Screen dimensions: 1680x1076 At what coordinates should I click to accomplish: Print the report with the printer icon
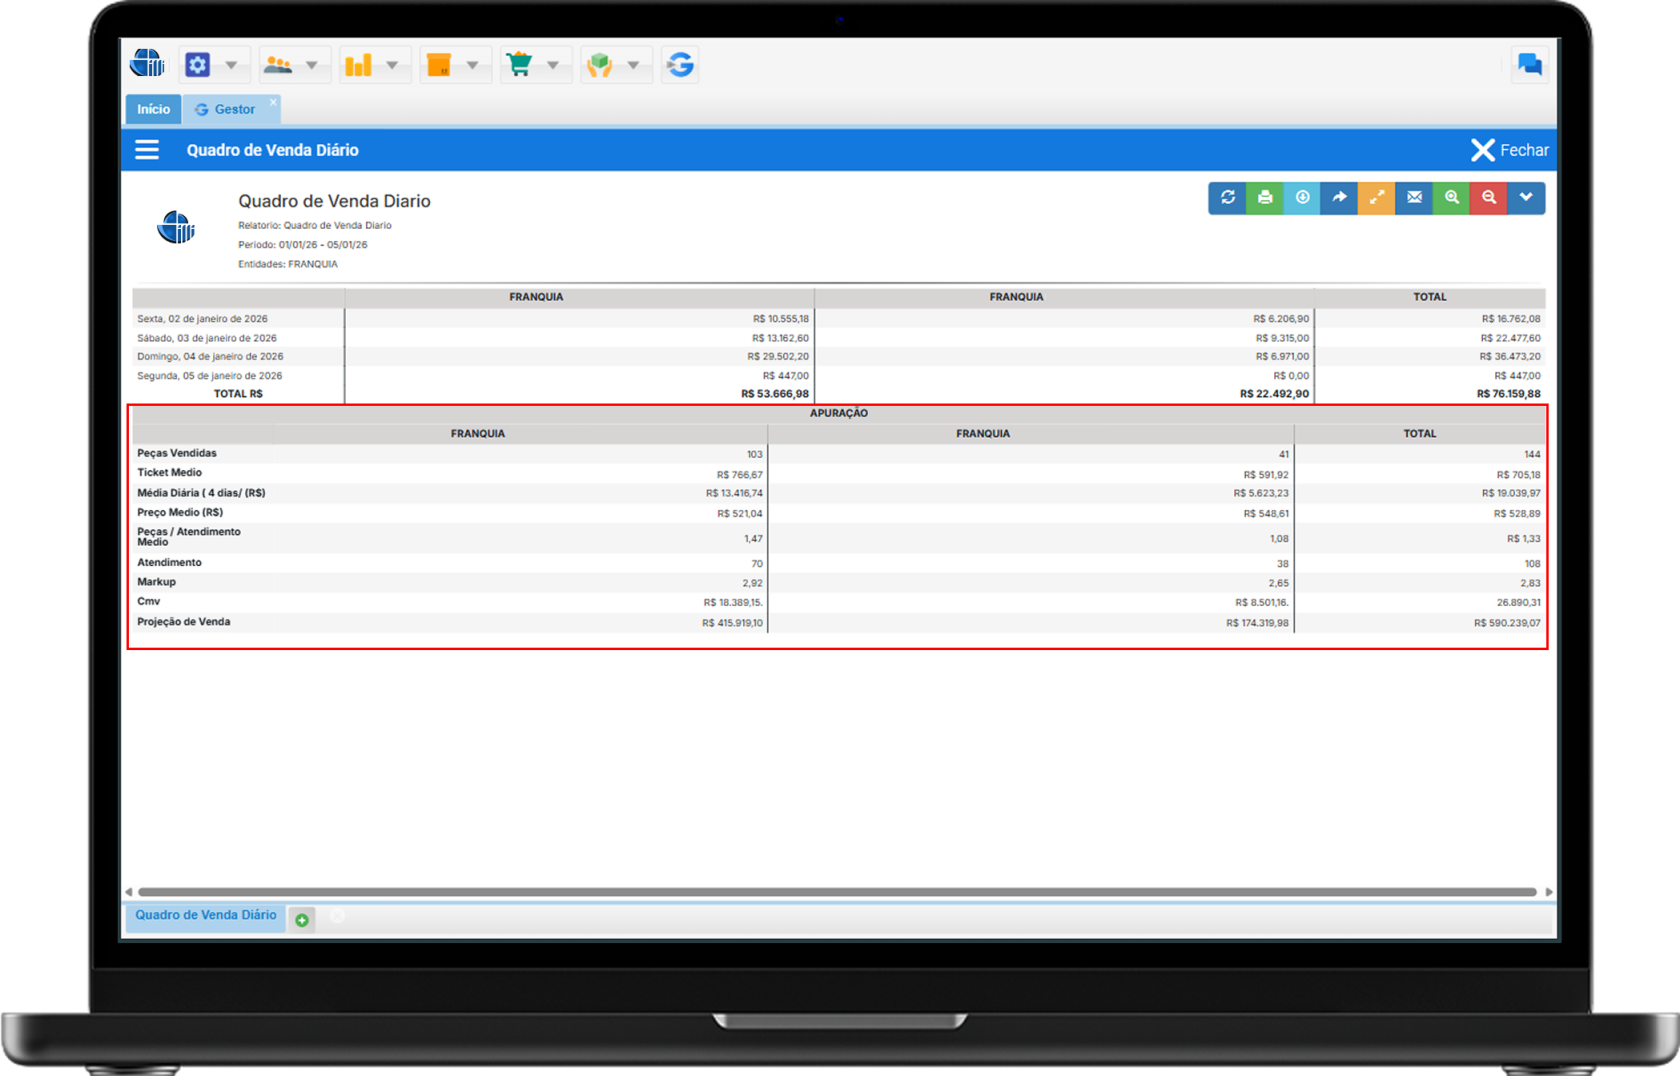pos(1265,198)
